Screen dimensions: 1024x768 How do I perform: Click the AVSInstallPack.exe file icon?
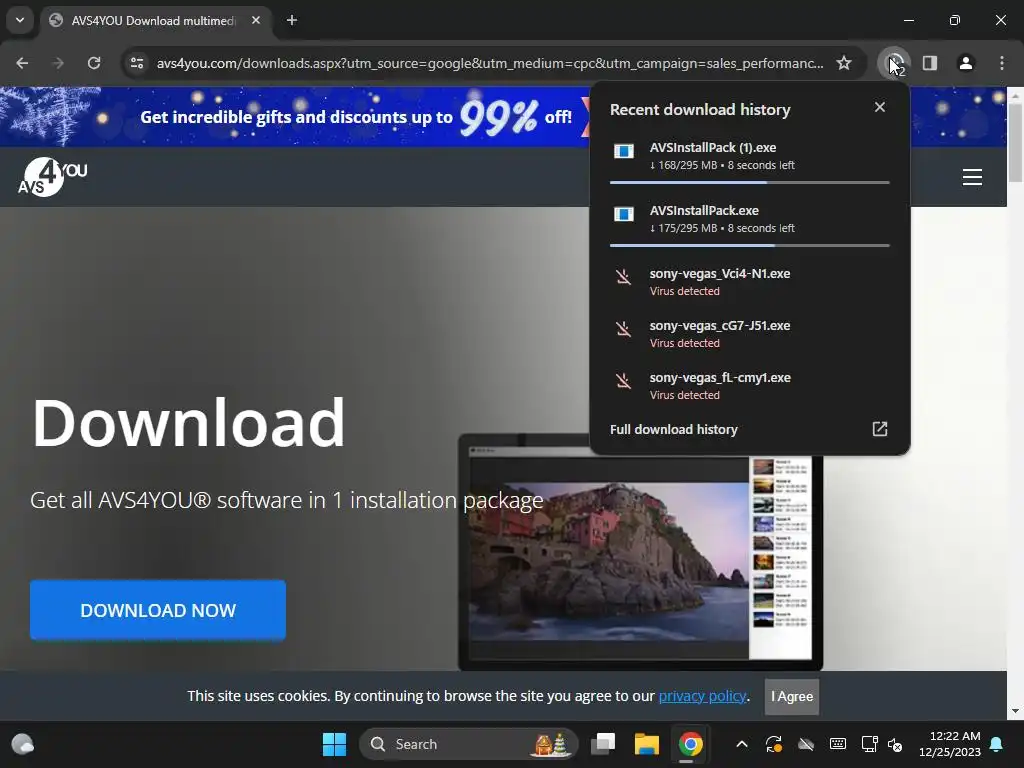pyautogui.click(x=624, y=214)
